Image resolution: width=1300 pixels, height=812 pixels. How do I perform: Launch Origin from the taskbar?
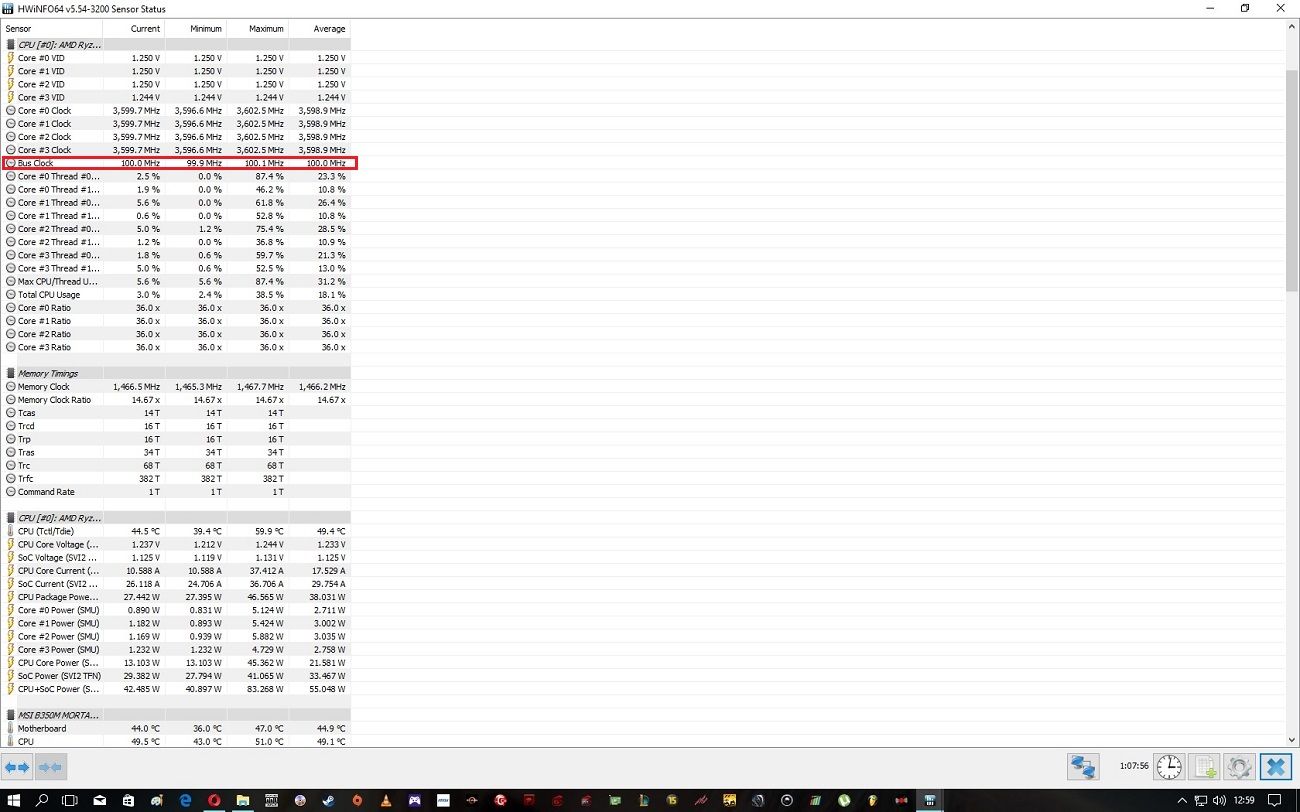click(357, 800)
